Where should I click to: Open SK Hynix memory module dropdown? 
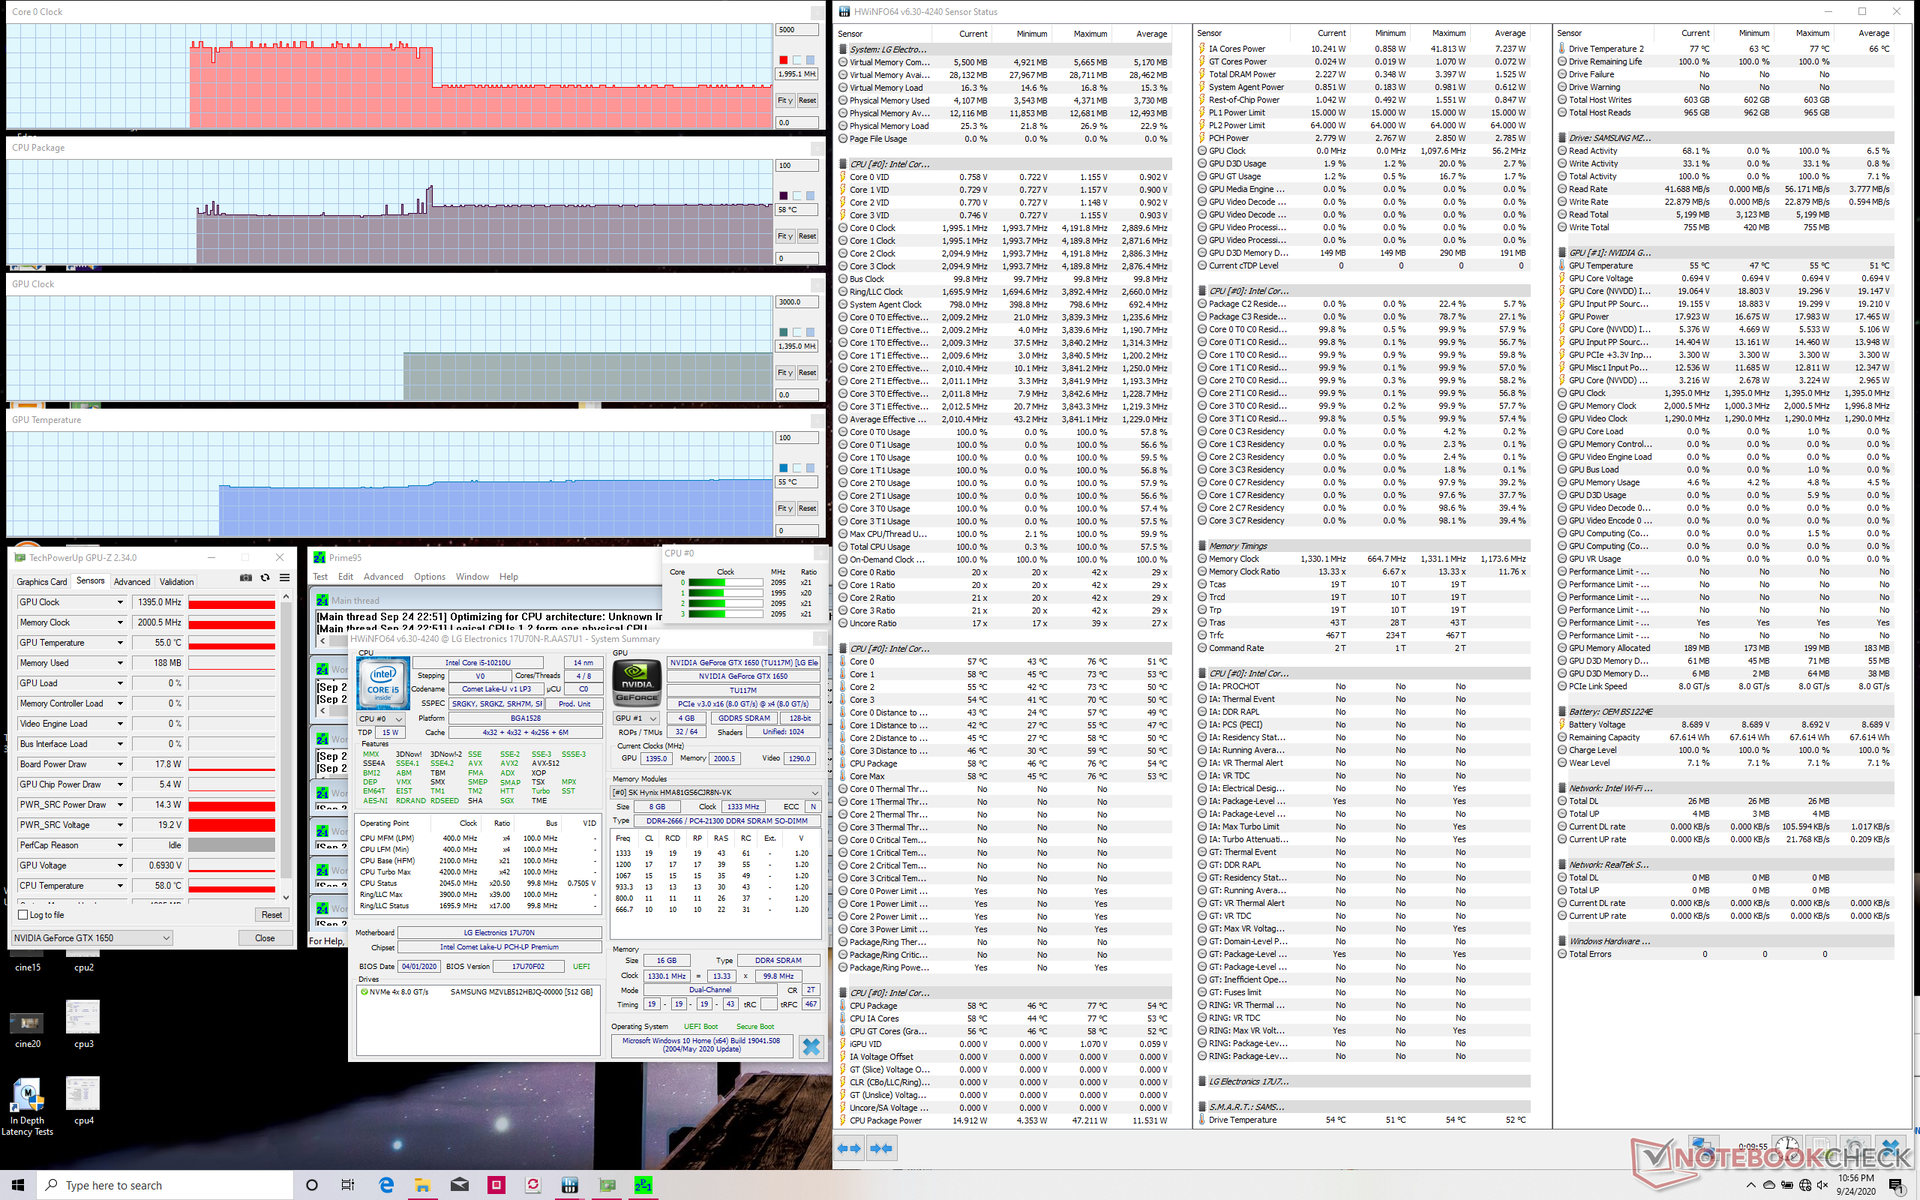[716, 792]
